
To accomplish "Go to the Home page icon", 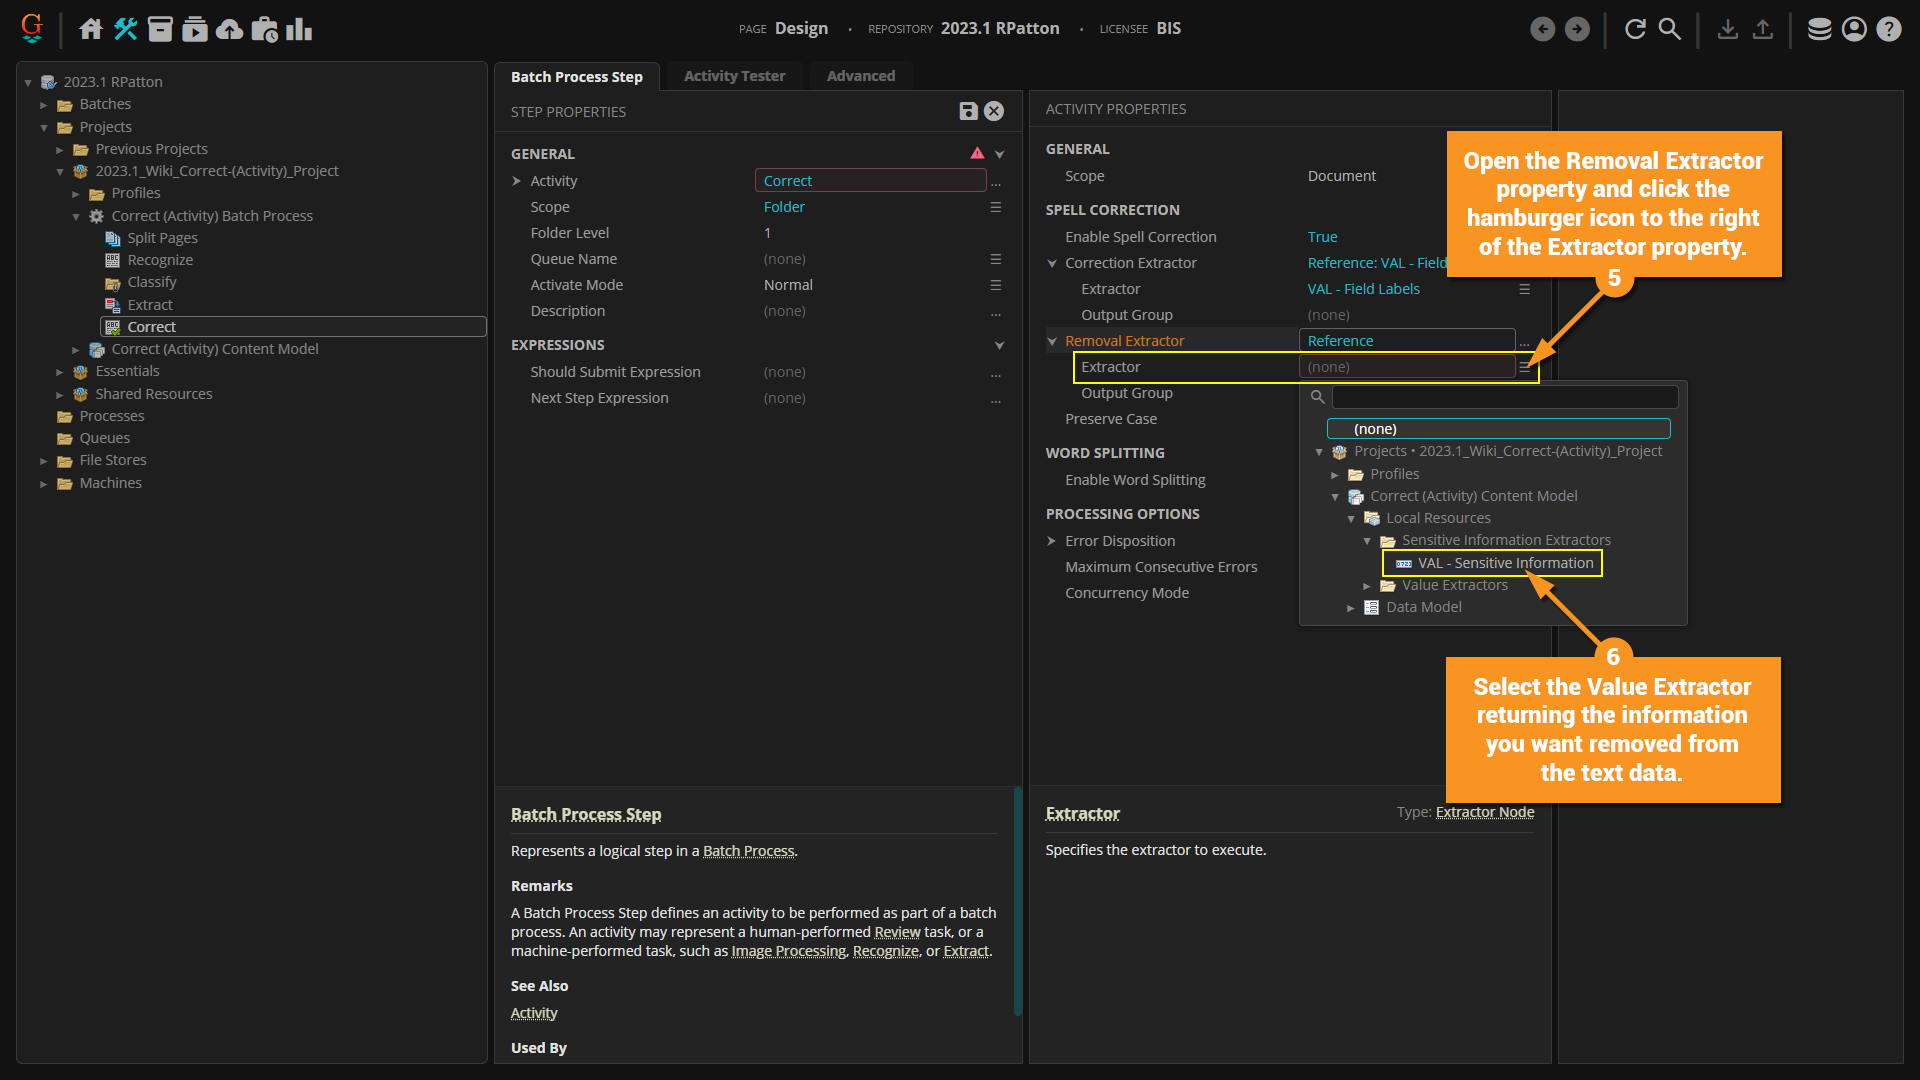I will (x=91, y=29).
